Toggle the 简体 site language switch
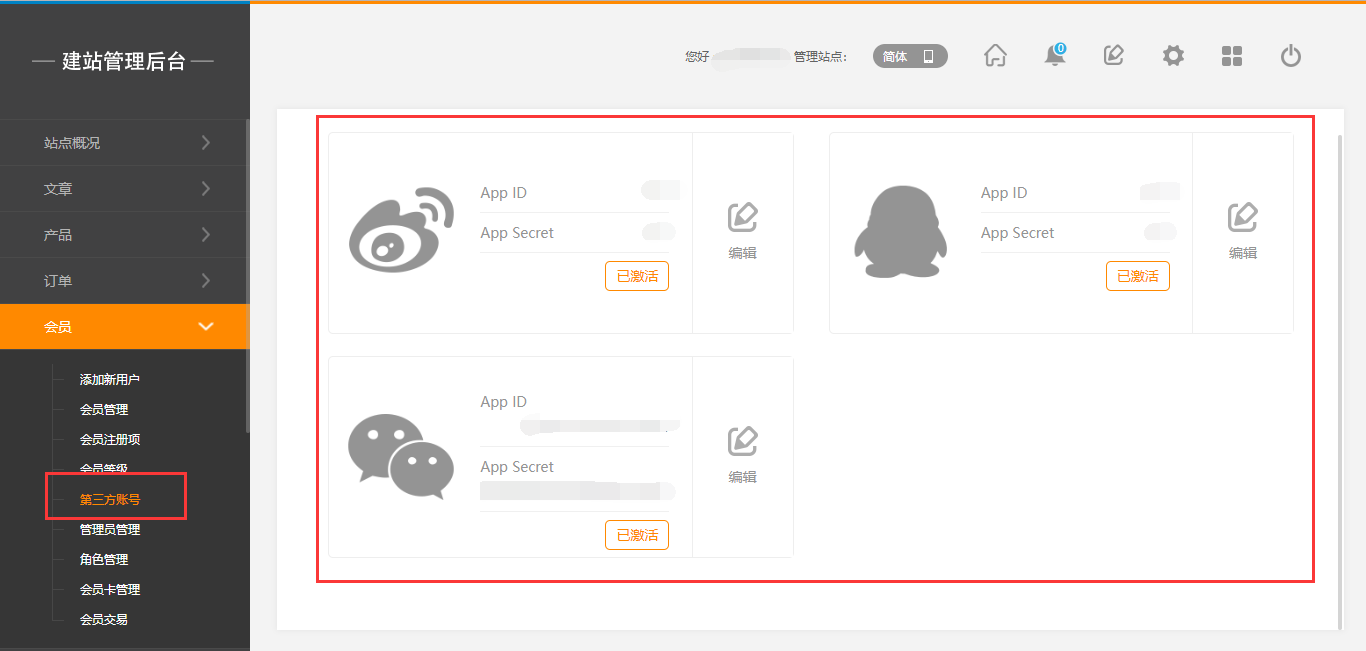 [x=909, y=56]
